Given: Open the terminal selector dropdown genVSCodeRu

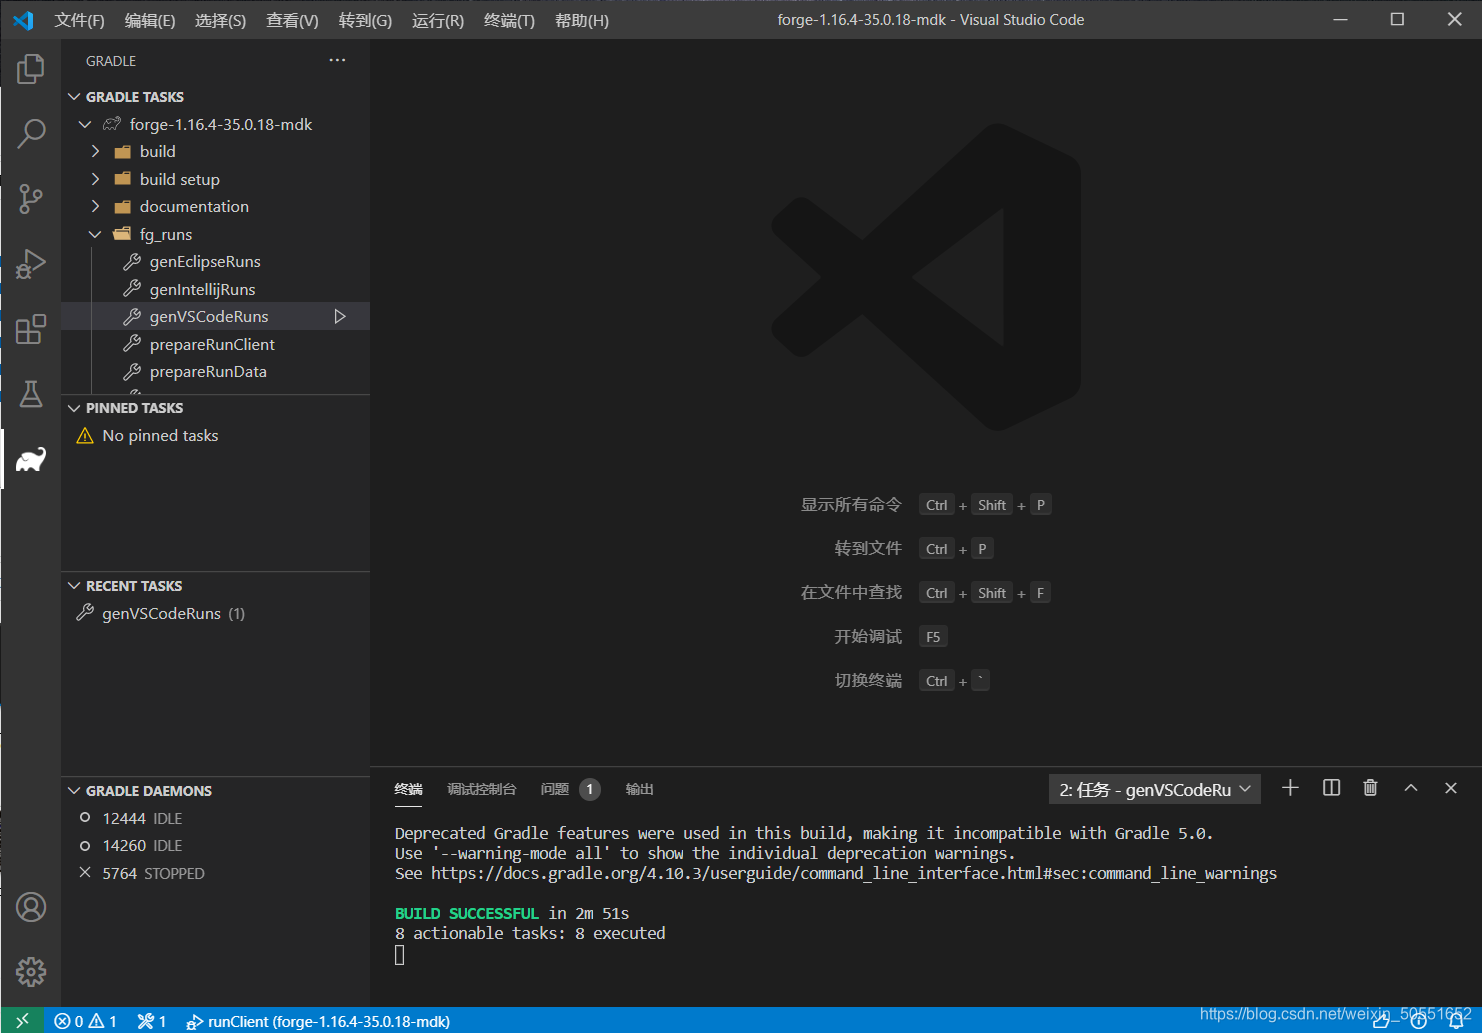Looking at the screenshot, I should (x=1154, y=789).
